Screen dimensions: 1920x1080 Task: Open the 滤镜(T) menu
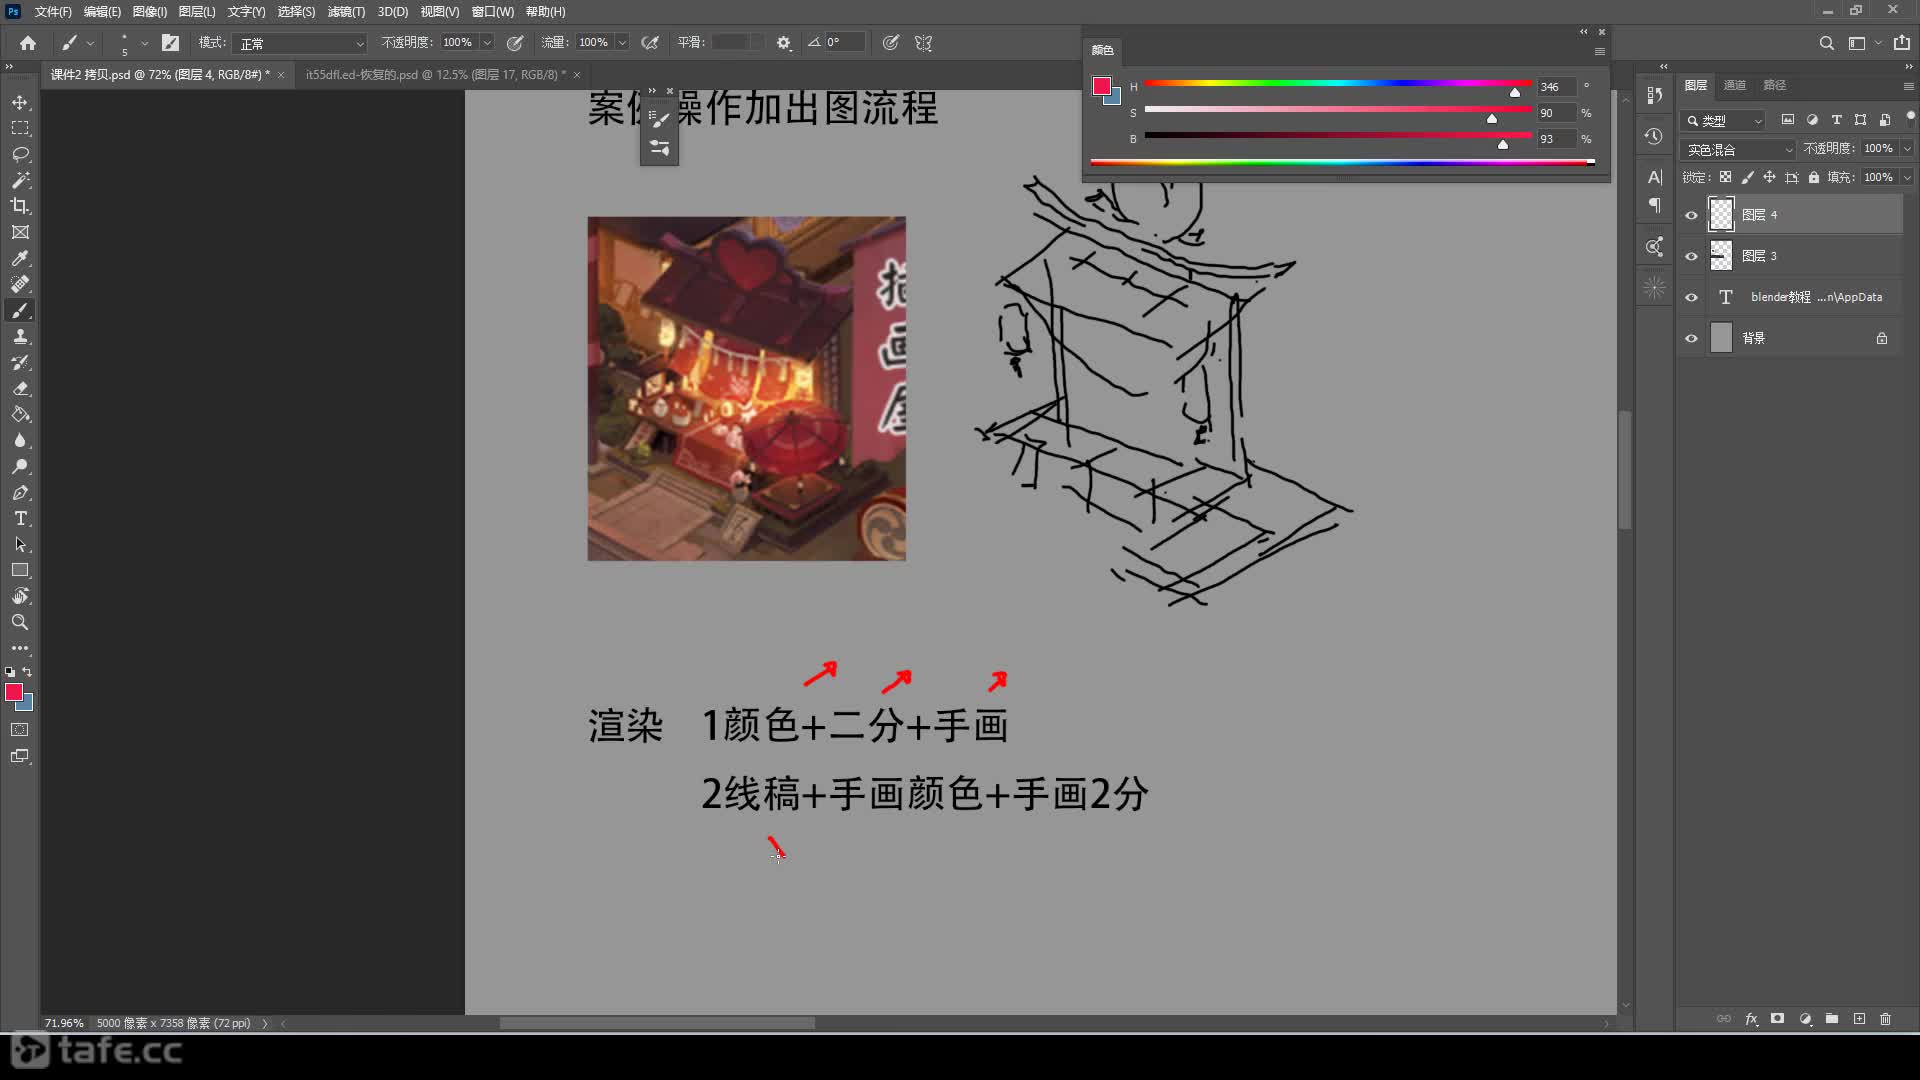346,12
